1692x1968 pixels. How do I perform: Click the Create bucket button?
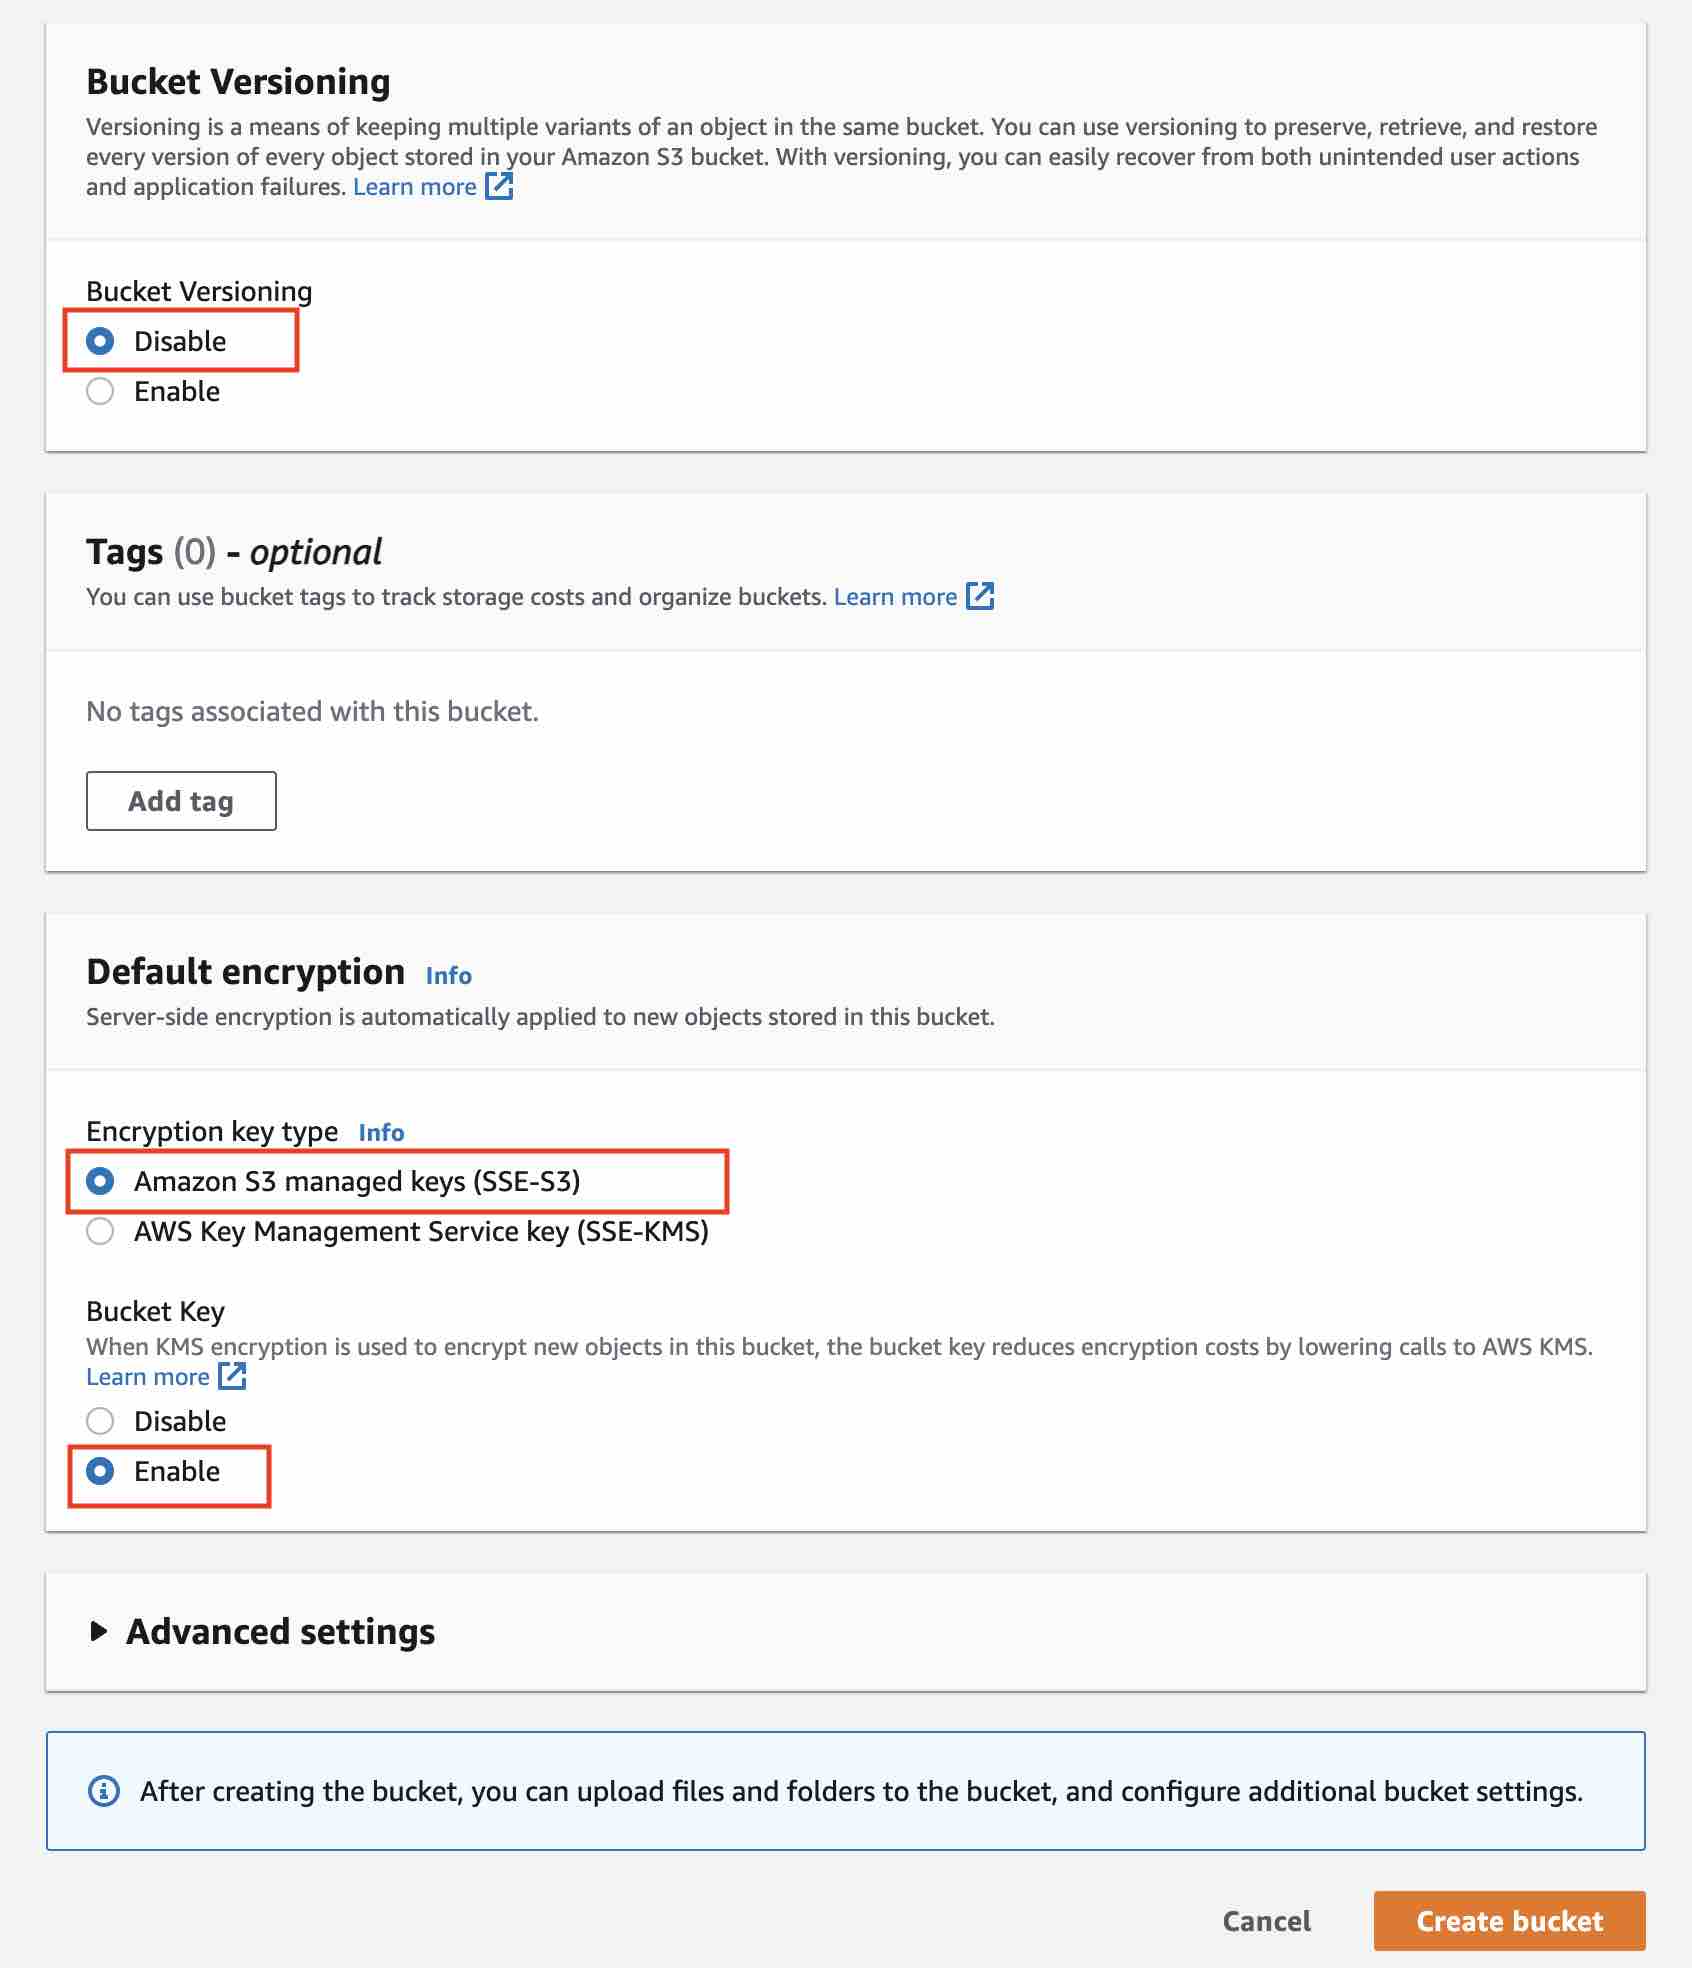pos(1509,1921)
